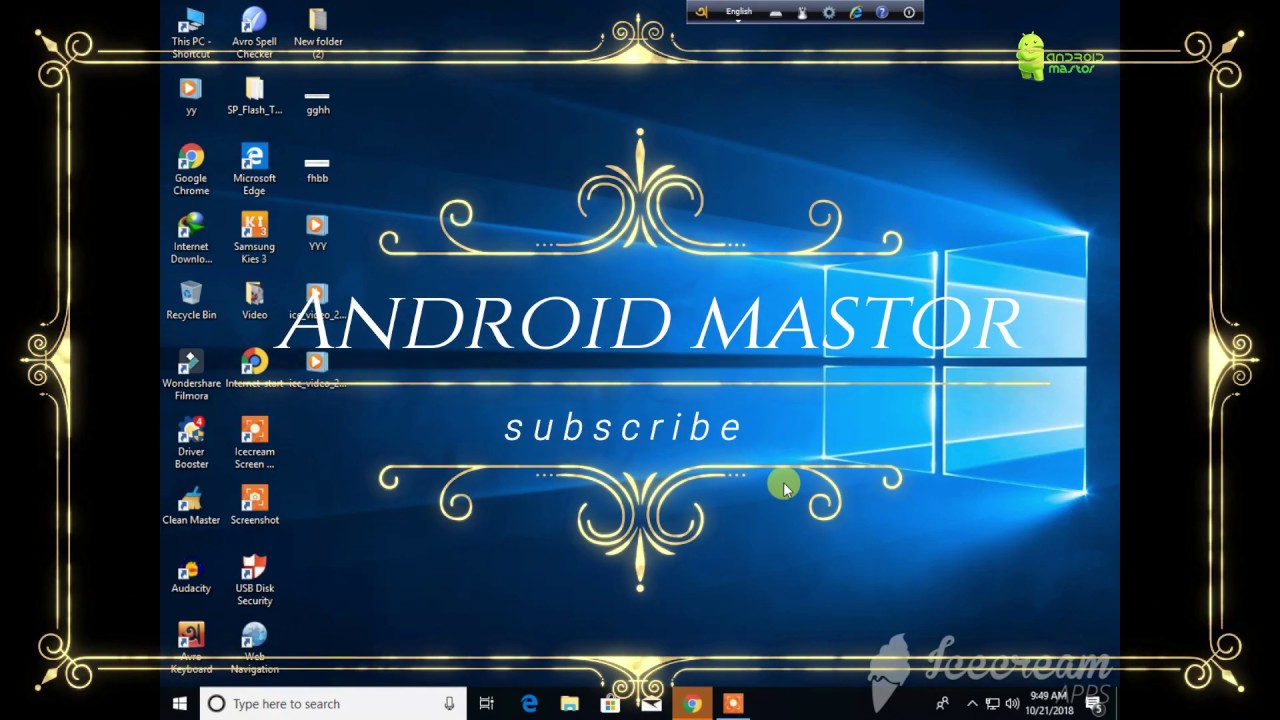Launch Clean Master shortcut
Image resolution: width=1280 pixels, height=720 pixels.
(x=191, y=505)
